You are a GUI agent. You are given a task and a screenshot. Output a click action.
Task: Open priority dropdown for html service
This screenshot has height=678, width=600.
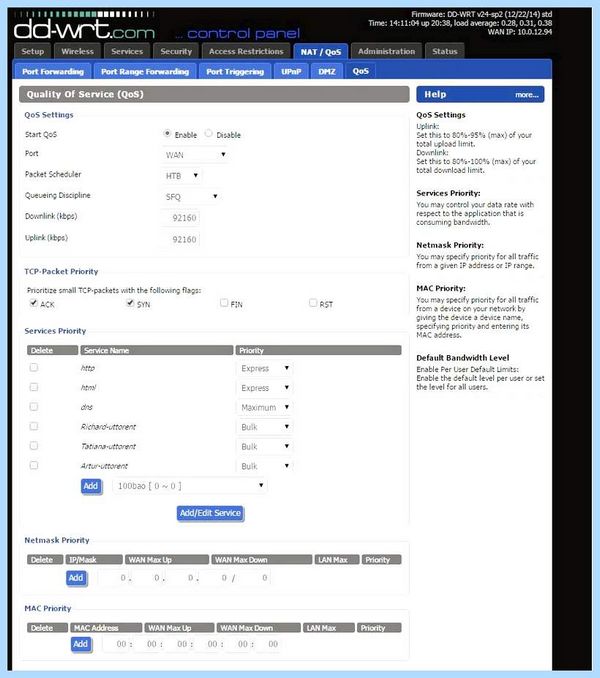click(x=265, y=387)
